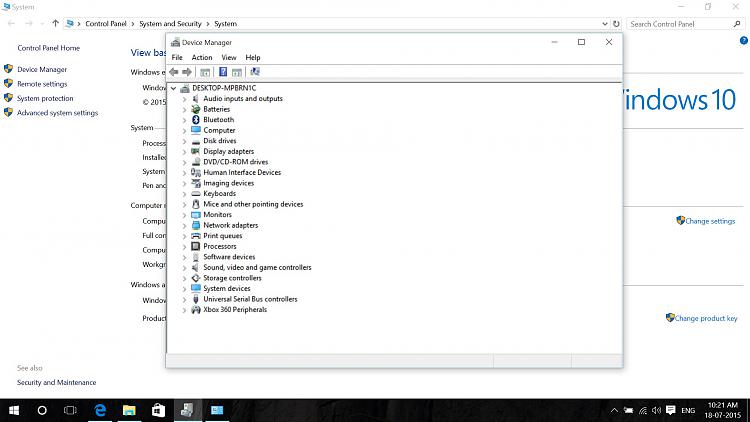Select the Bluetooth device category icon

click(196, 120)
